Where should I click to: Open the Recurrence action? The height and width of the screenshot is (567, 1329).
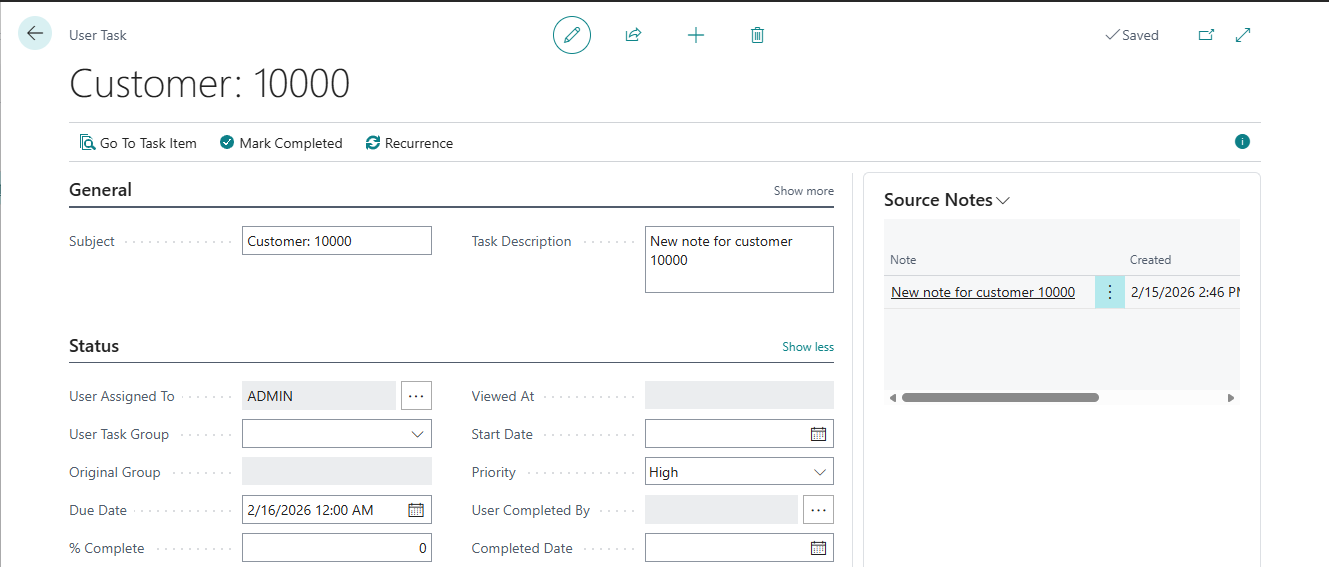tap(409, 143)
